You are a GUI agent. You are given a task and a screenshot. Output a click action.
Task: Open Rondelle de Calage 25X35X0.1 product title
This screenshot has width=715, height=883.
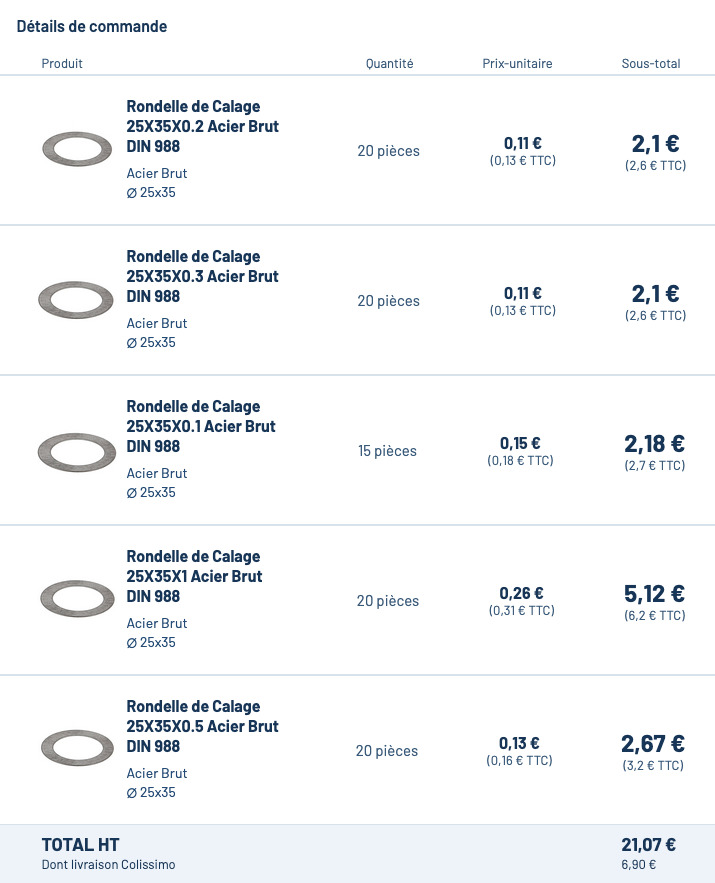[x=202, y=426]
